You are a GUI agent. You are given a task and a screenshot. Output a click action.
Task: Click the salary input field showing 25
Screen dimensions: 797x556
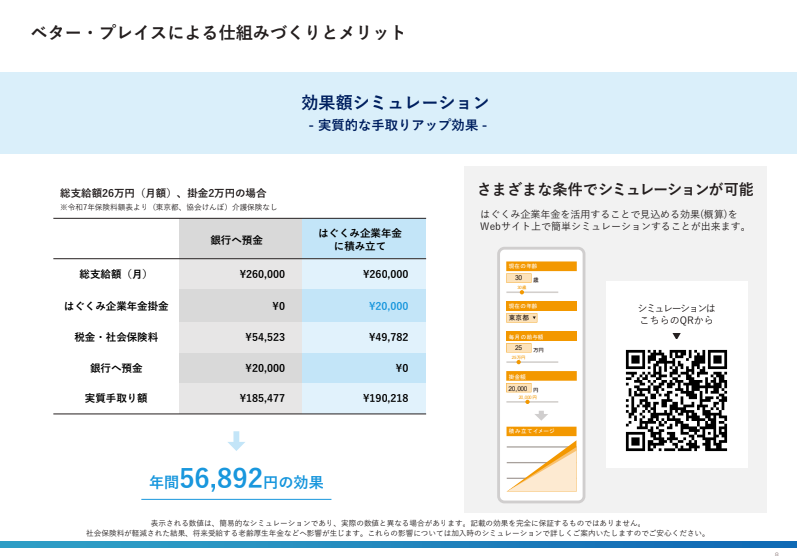pyautogui.click(x=518, y=348)
